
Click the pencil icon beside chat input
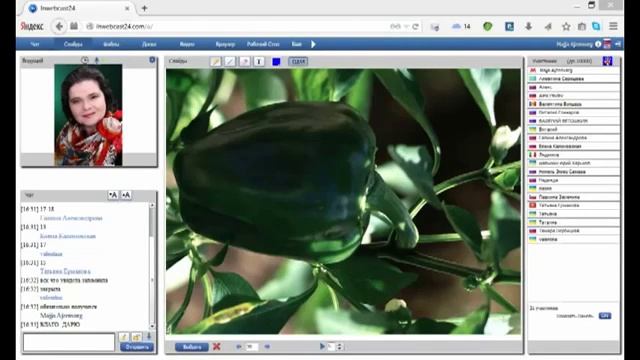click(124, 337)
